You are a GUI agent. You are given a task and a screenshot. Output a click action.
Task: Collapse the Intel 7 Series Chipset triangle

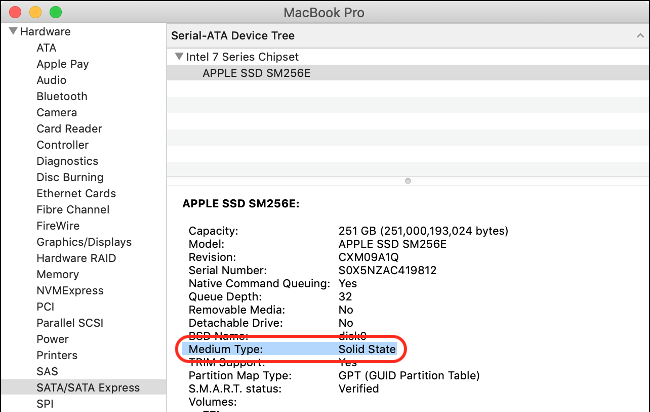pos(179,56)
